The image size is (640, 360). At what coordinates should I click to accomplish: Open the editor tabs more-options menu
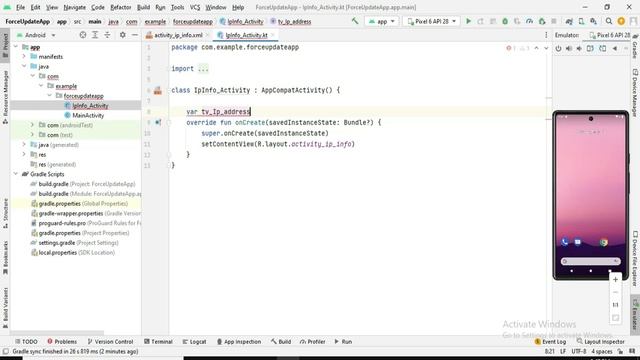pyautogui.click(x=546, y=35)
